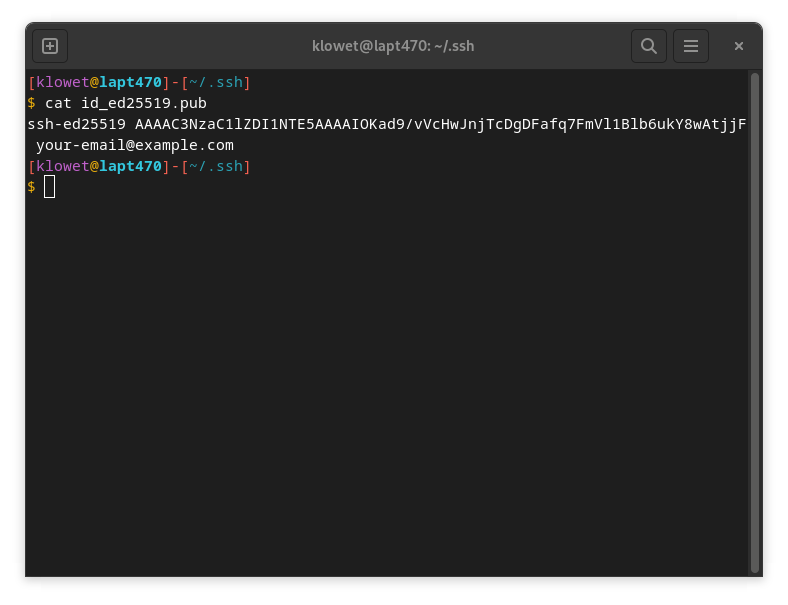Click the your-email@example.com comment text

tap(134, 145)
